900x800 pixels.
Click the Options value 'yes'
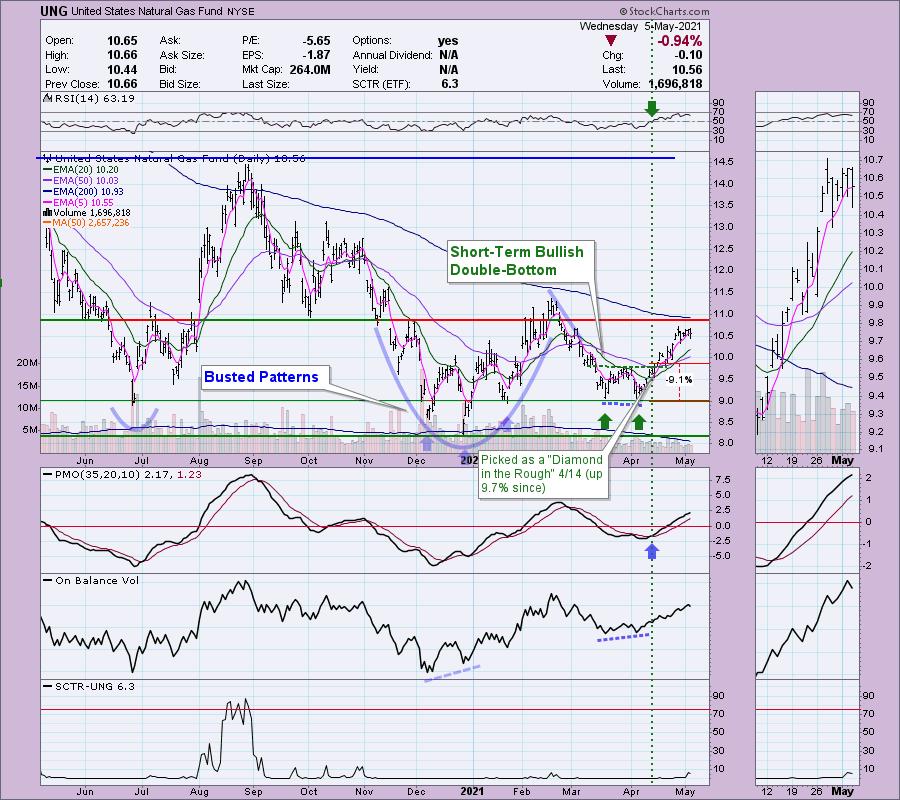[x=448, y=41]
